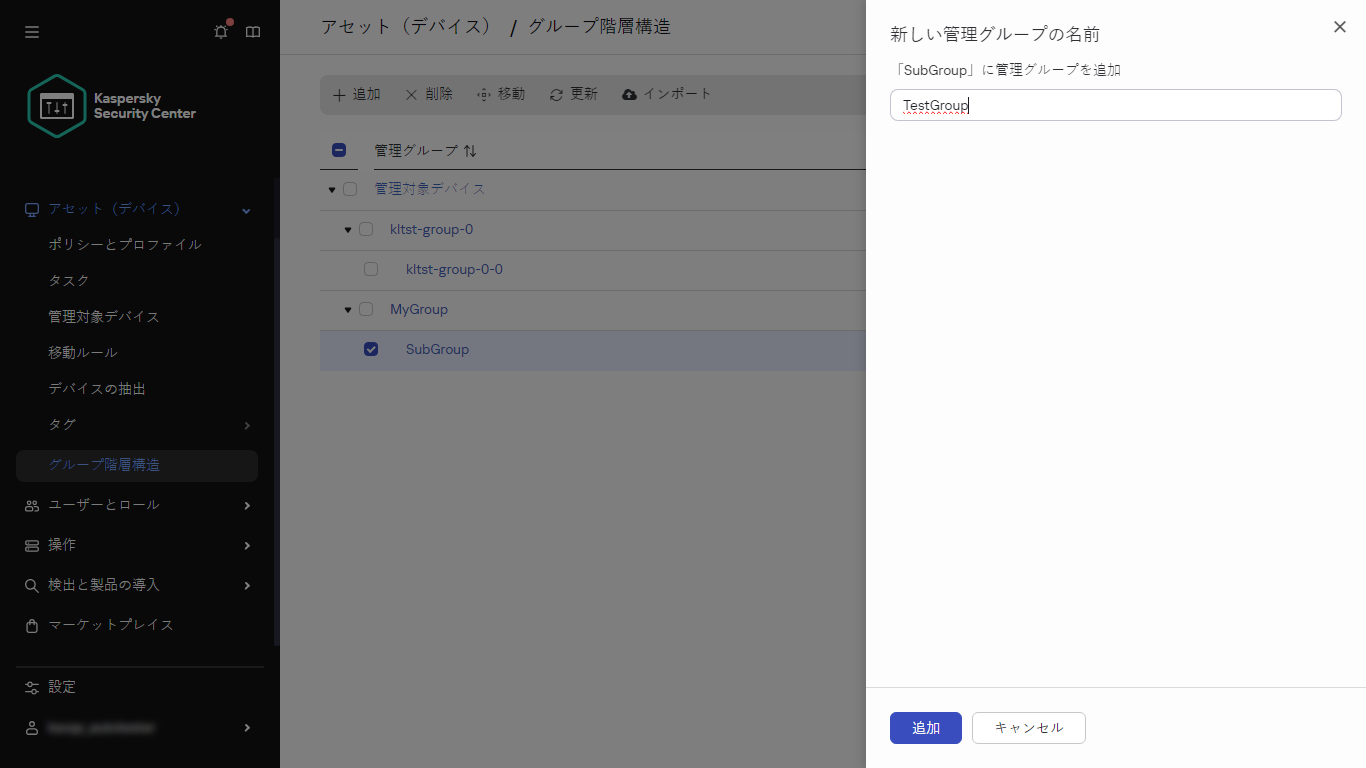
Task: Click the sort icon beside 管理グループ
Action: click(470, 150)
